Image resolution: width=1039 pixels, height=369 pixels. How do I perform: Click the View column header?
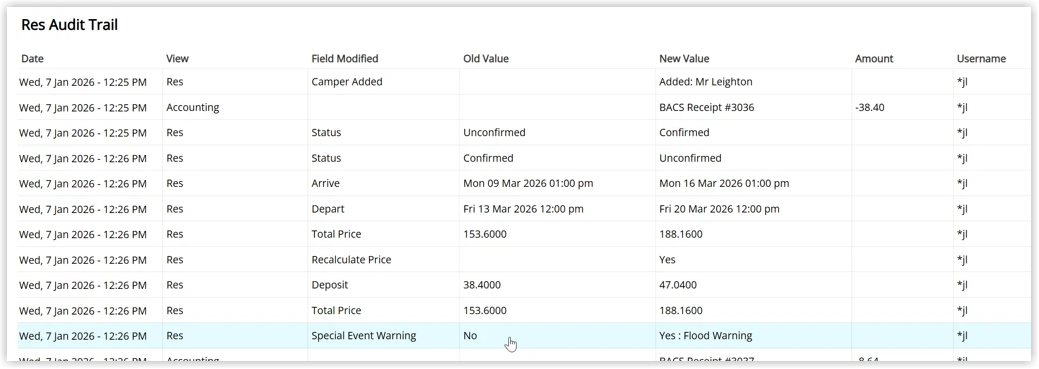tap(177, 58)
